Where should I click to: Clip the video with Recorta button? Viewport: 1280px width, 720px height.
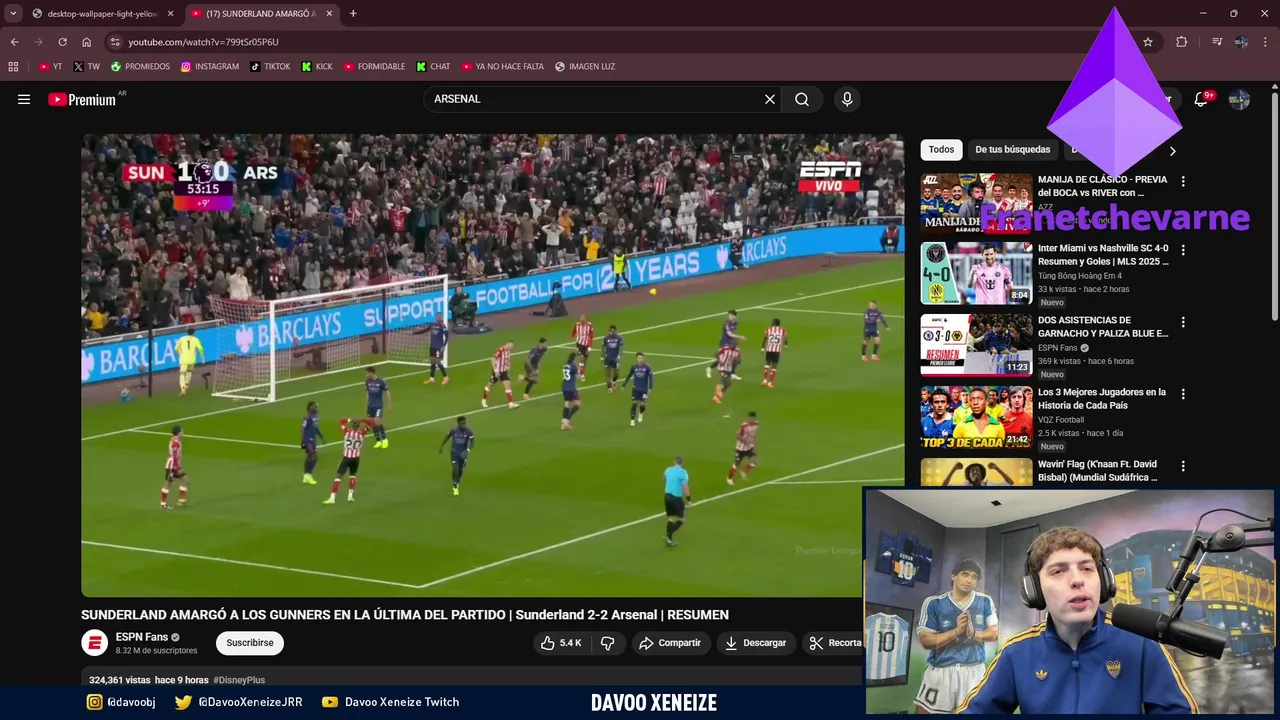click(835, 643)
